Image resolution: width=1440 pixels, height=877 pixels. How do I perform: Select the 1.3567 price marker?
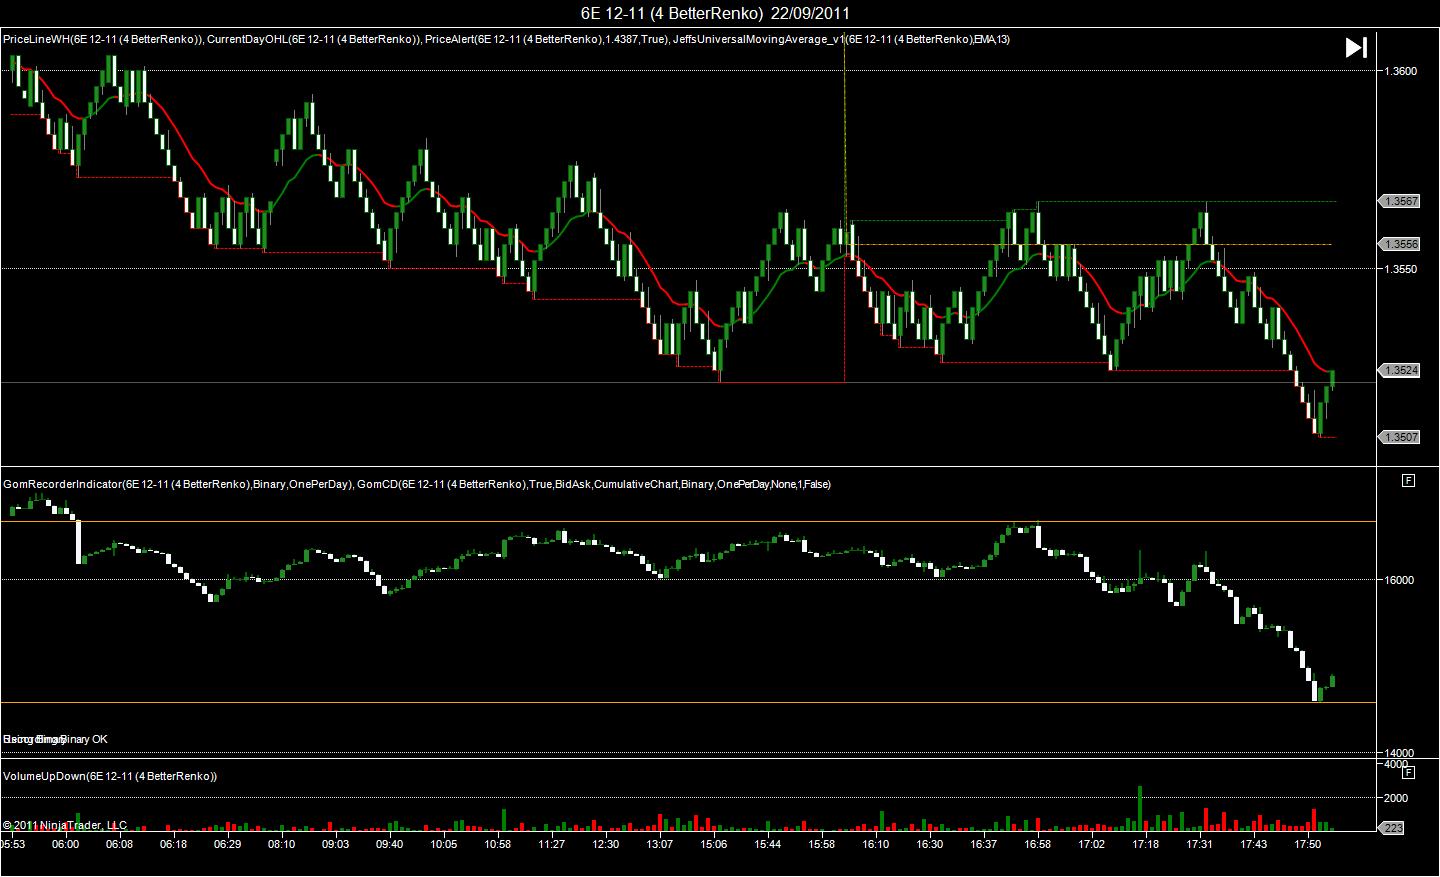[1400, 201]
